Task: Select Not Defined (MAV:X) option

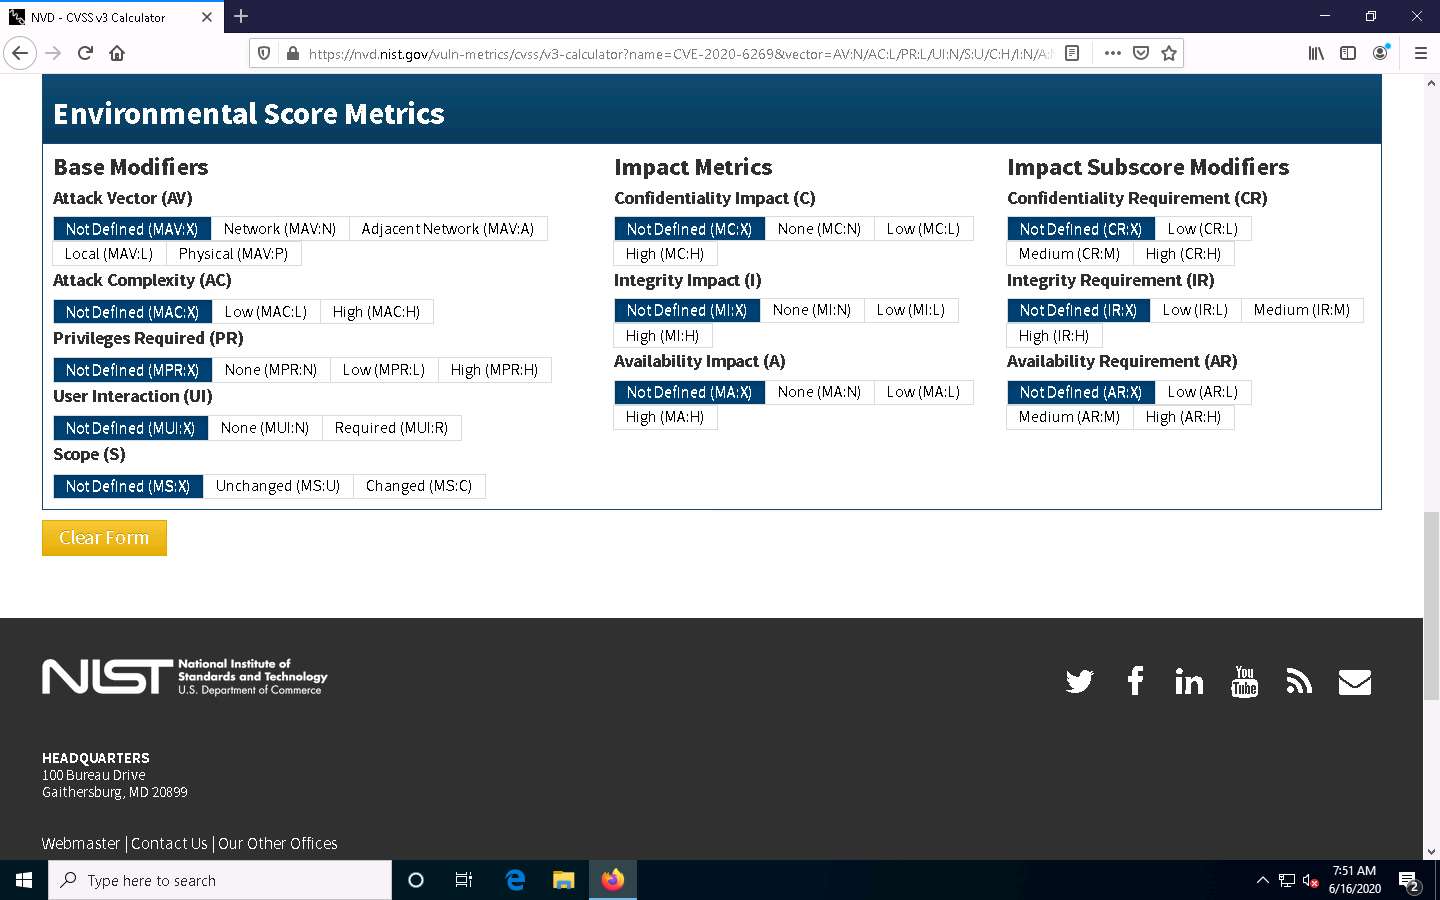Action: [x=132, y=229]
